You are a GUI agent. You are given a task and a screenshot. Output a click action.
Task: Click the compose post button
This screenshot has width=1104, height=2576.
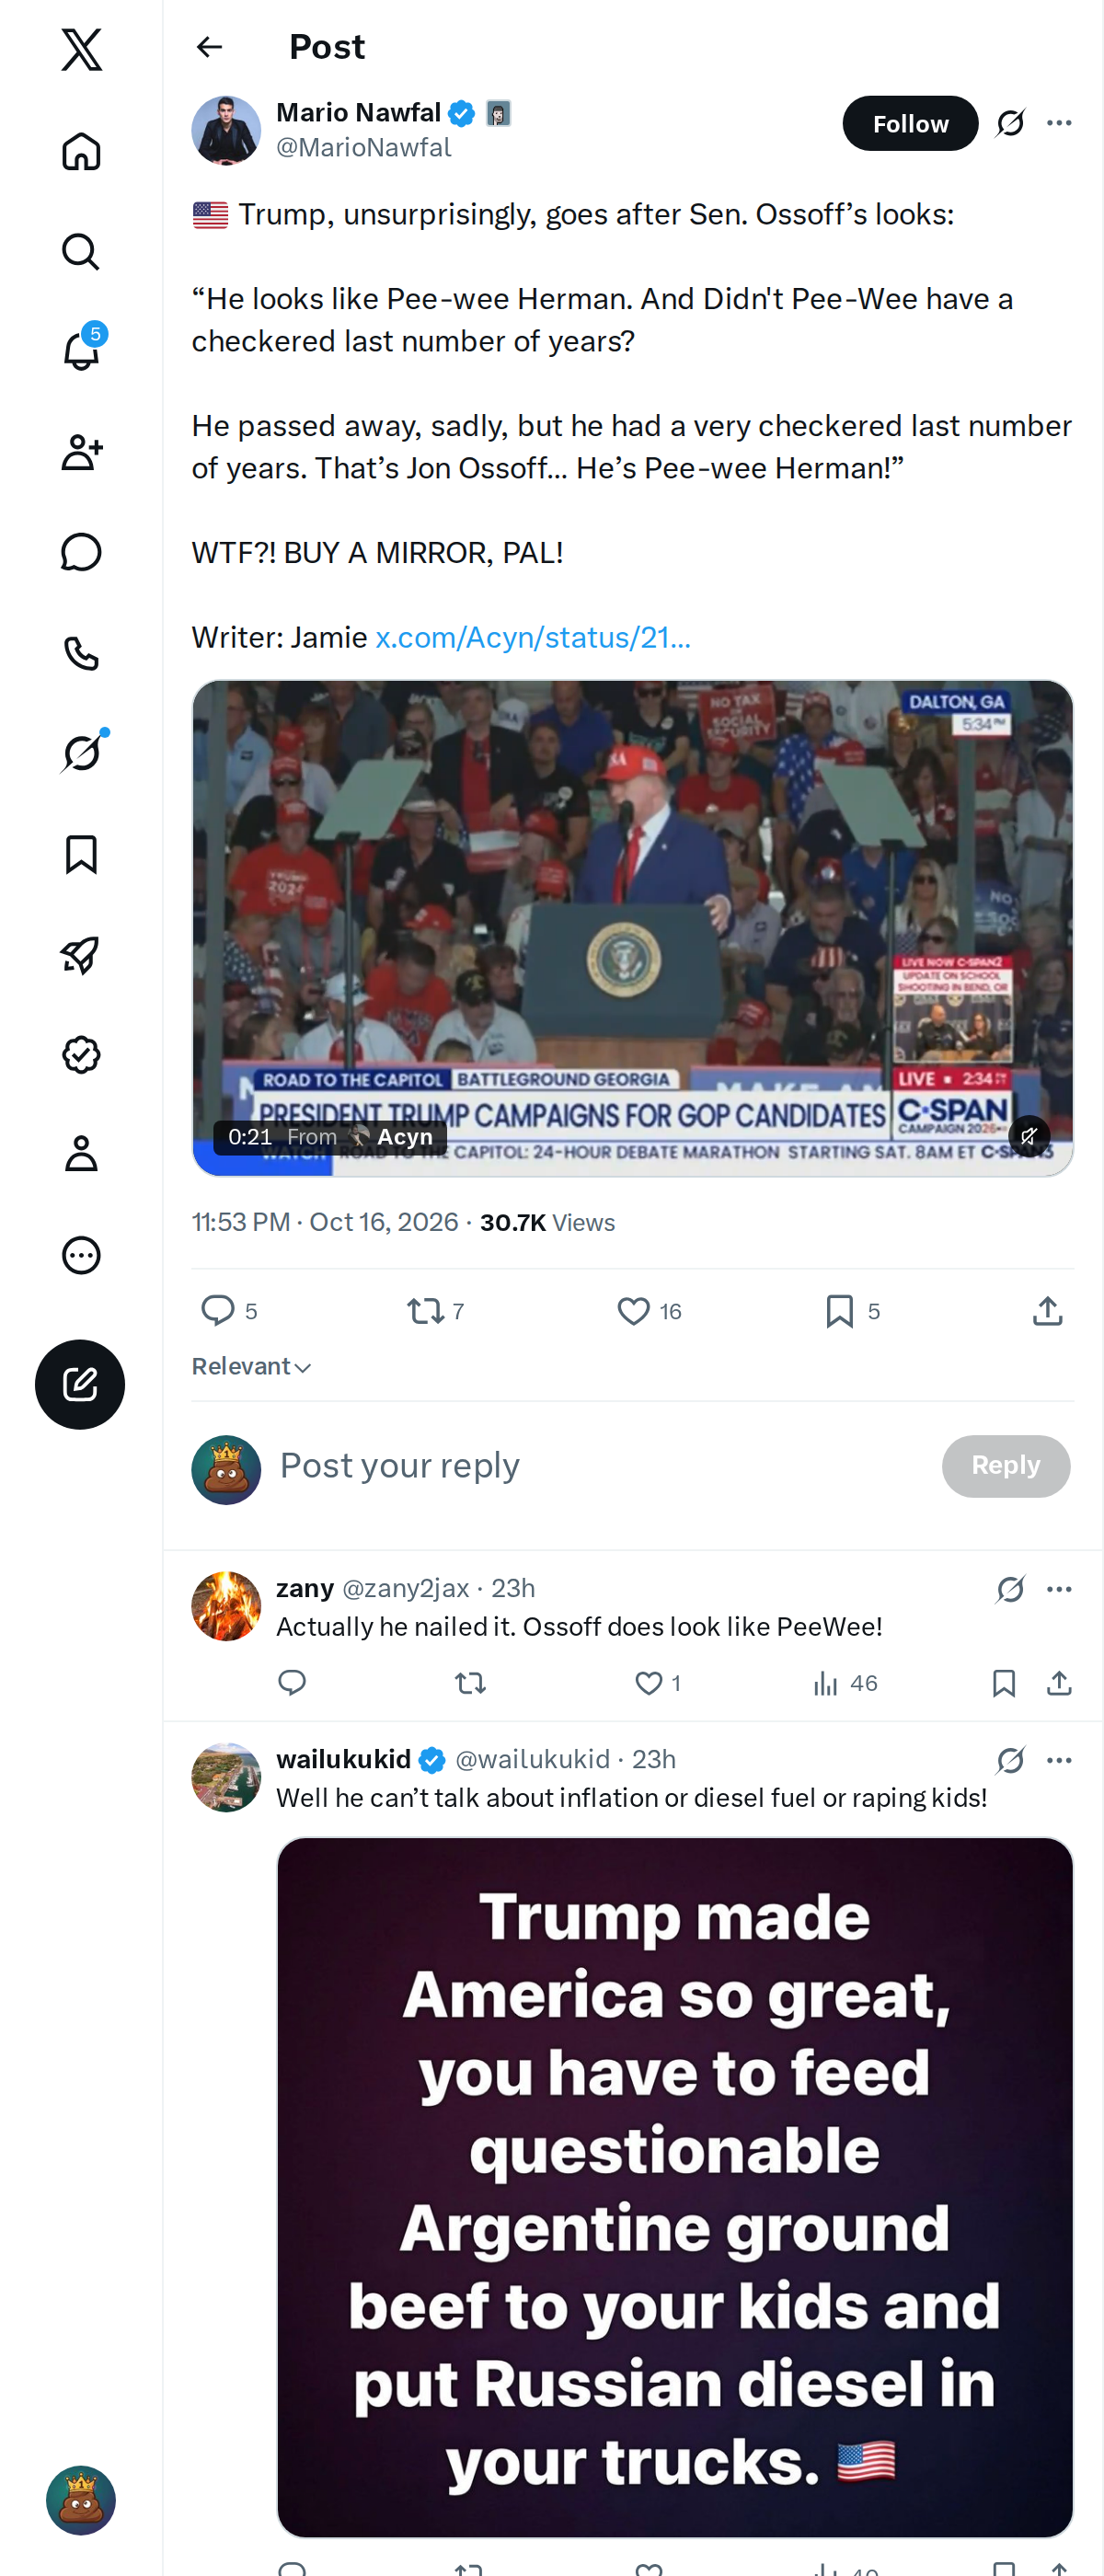[x=80, y=1384]
